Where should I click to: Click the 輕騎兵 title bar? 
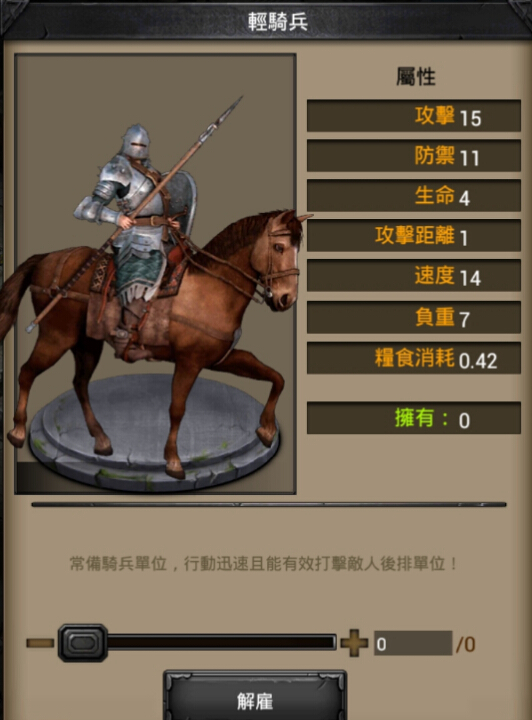266,22
